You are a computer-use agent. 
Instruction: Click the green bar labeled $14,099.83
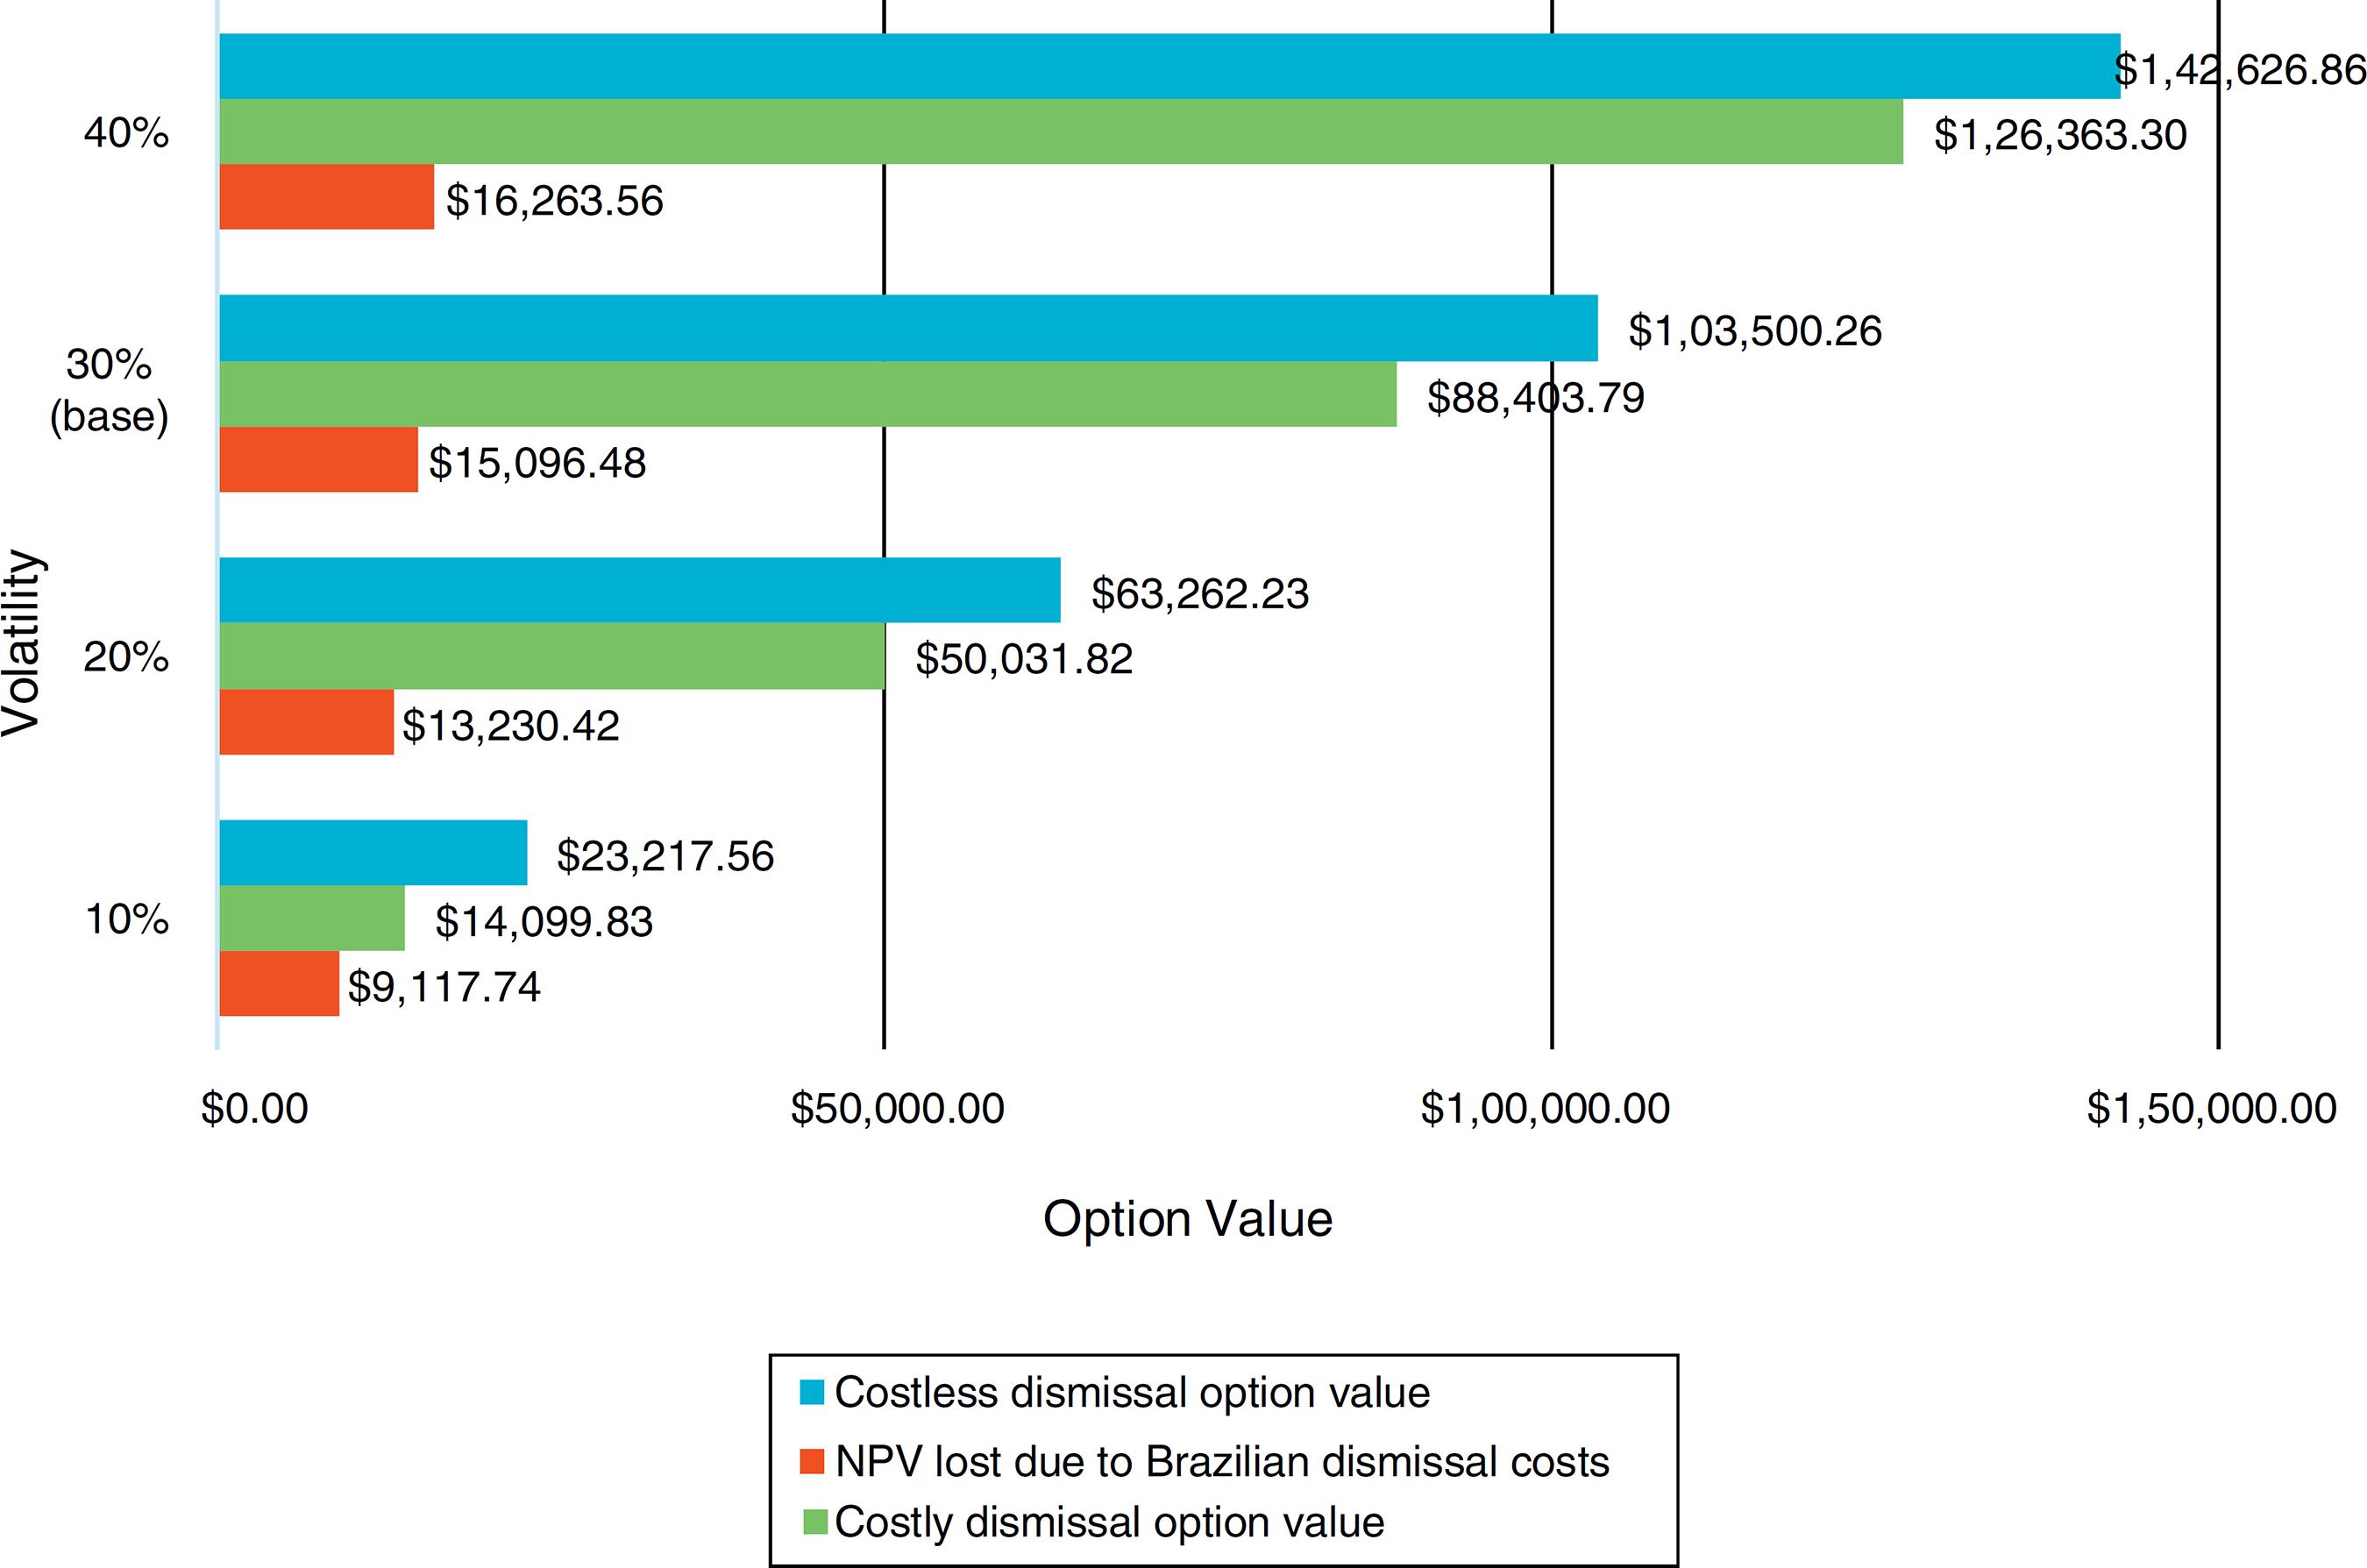click(311, 918)
